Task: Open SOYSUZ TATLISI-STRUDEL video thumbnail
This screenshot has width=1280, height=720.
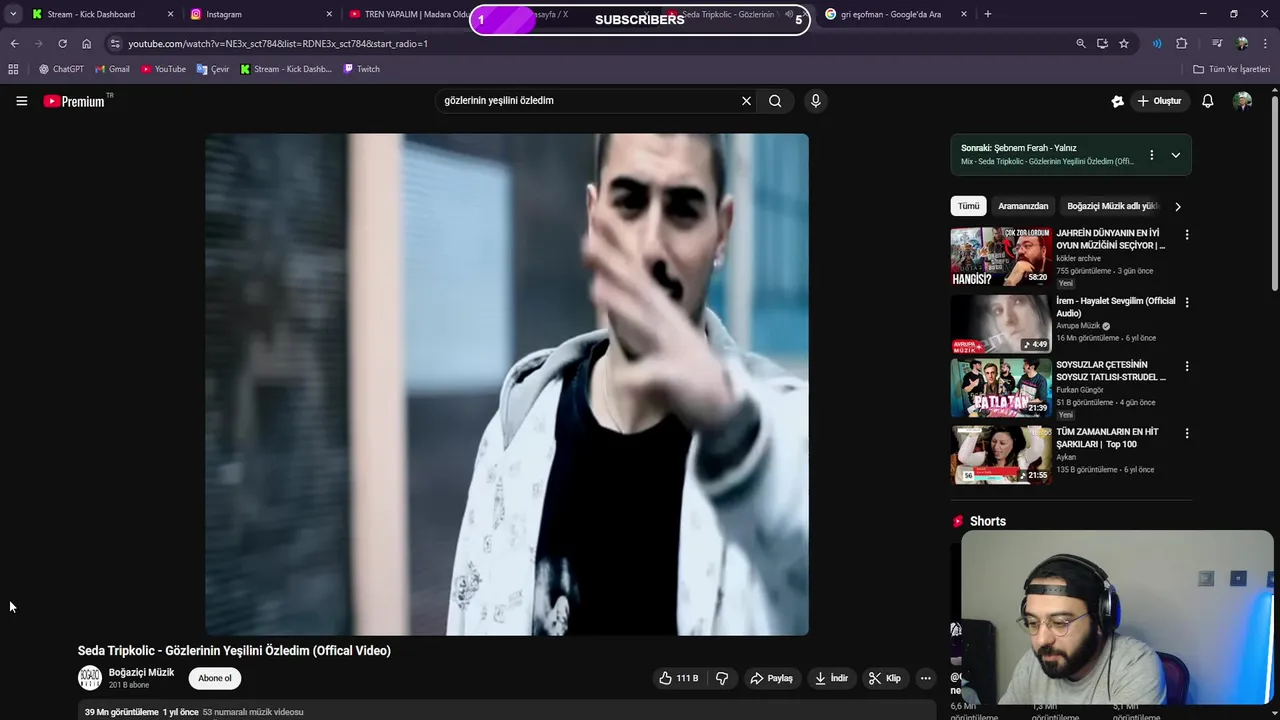Action: point(1000,388)
